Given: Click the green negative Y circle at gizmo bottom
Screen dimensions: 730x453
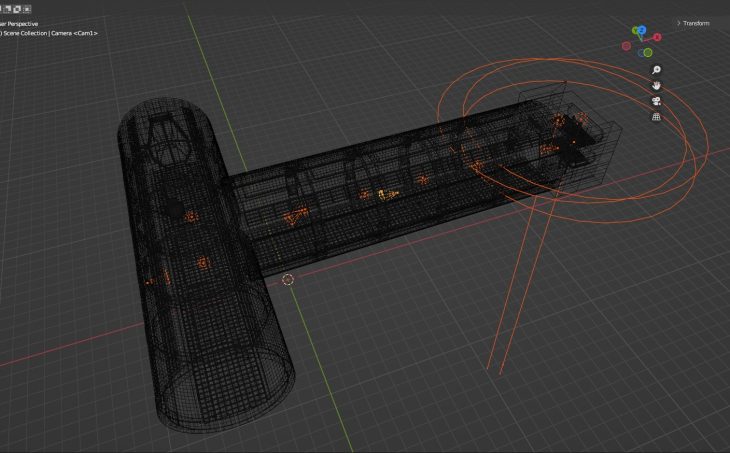Looking at the screenshot, I should click(x=648, y=52).
